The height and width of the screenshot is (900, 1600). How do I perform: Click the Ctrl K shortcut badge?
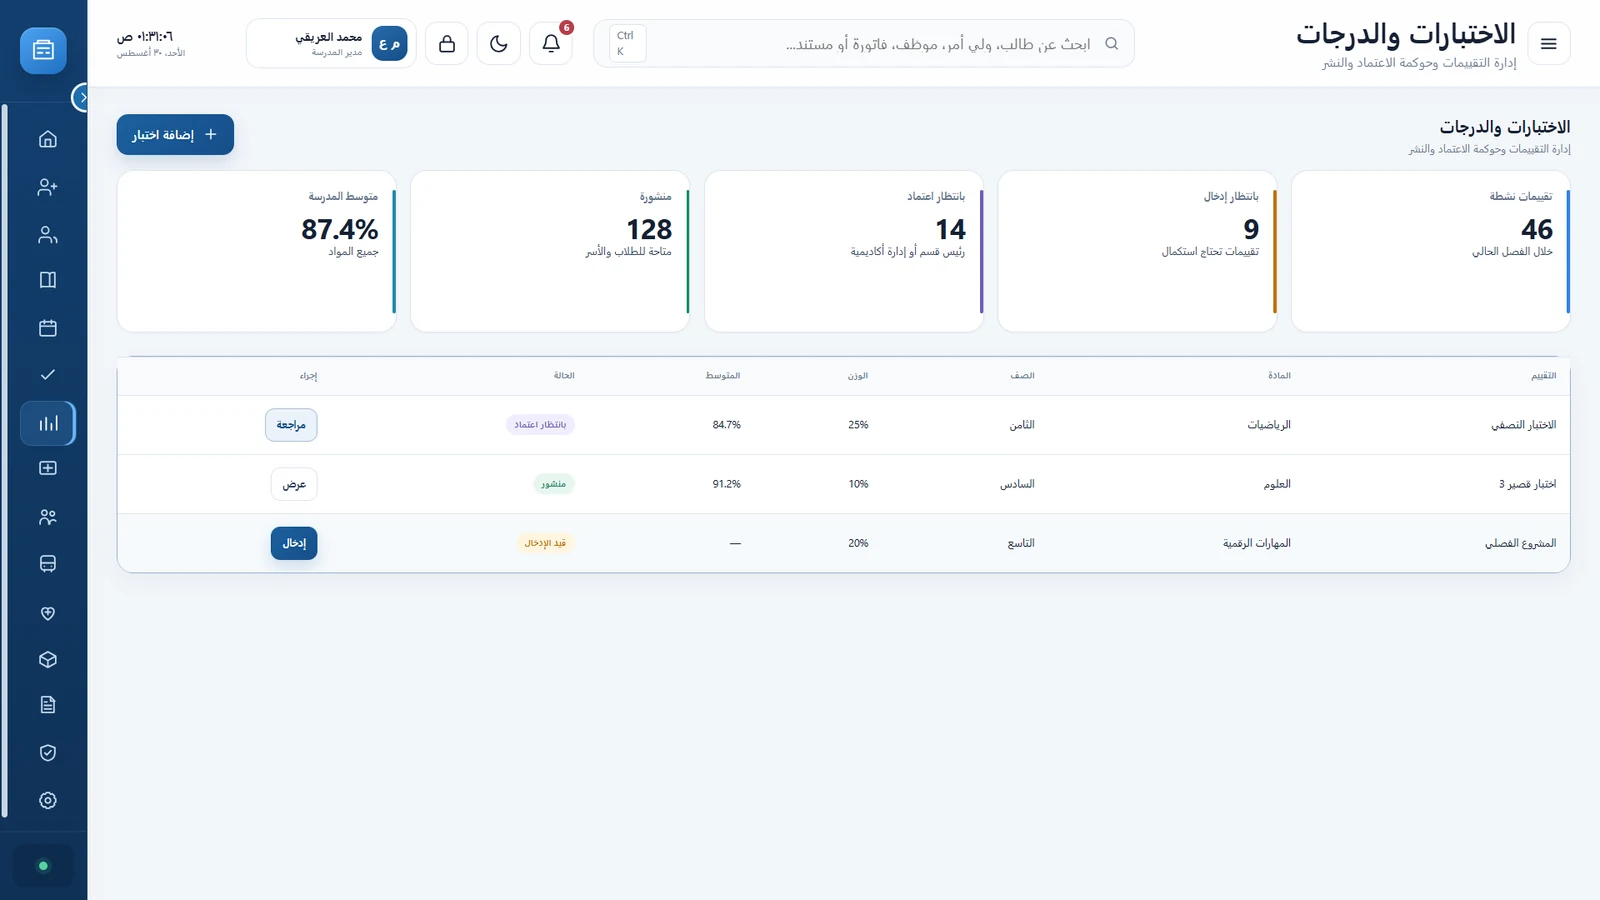627,44
